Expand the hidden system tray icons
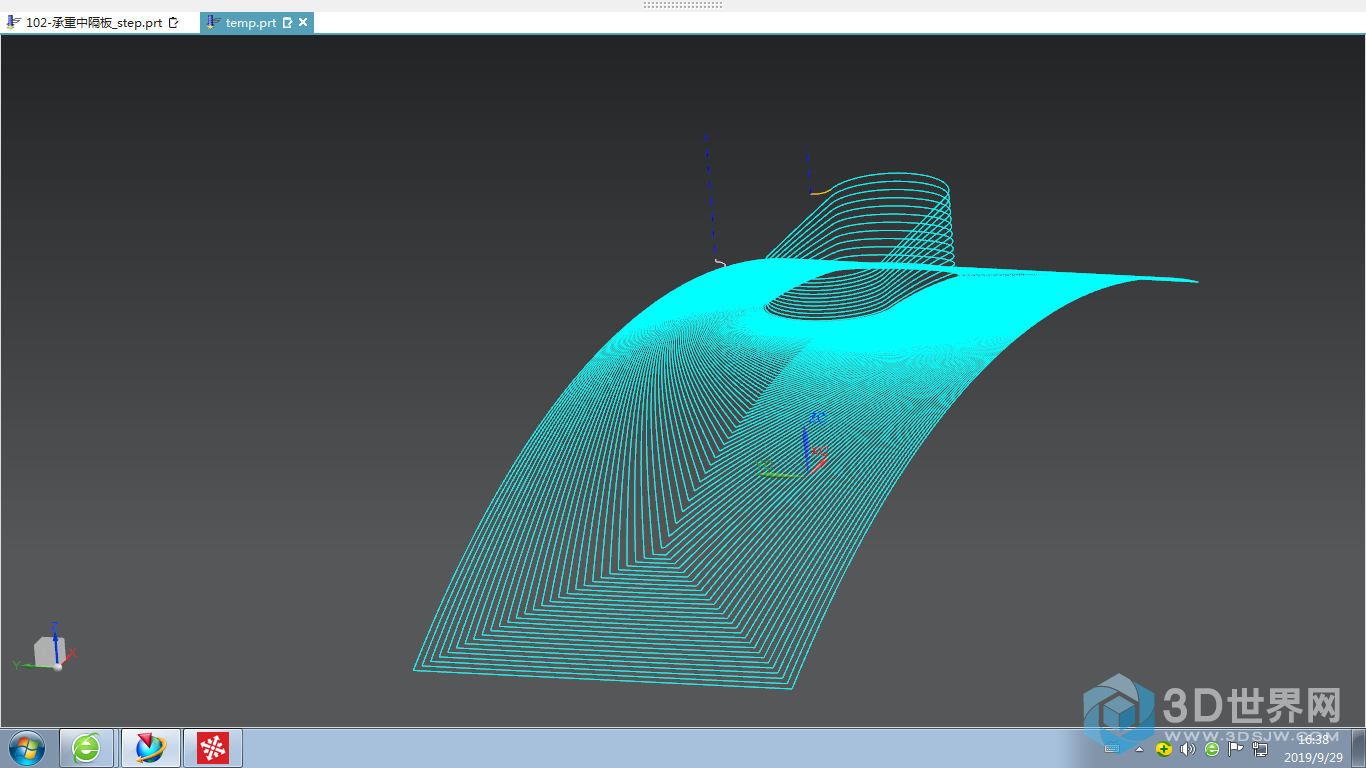 pos(1139,749)
